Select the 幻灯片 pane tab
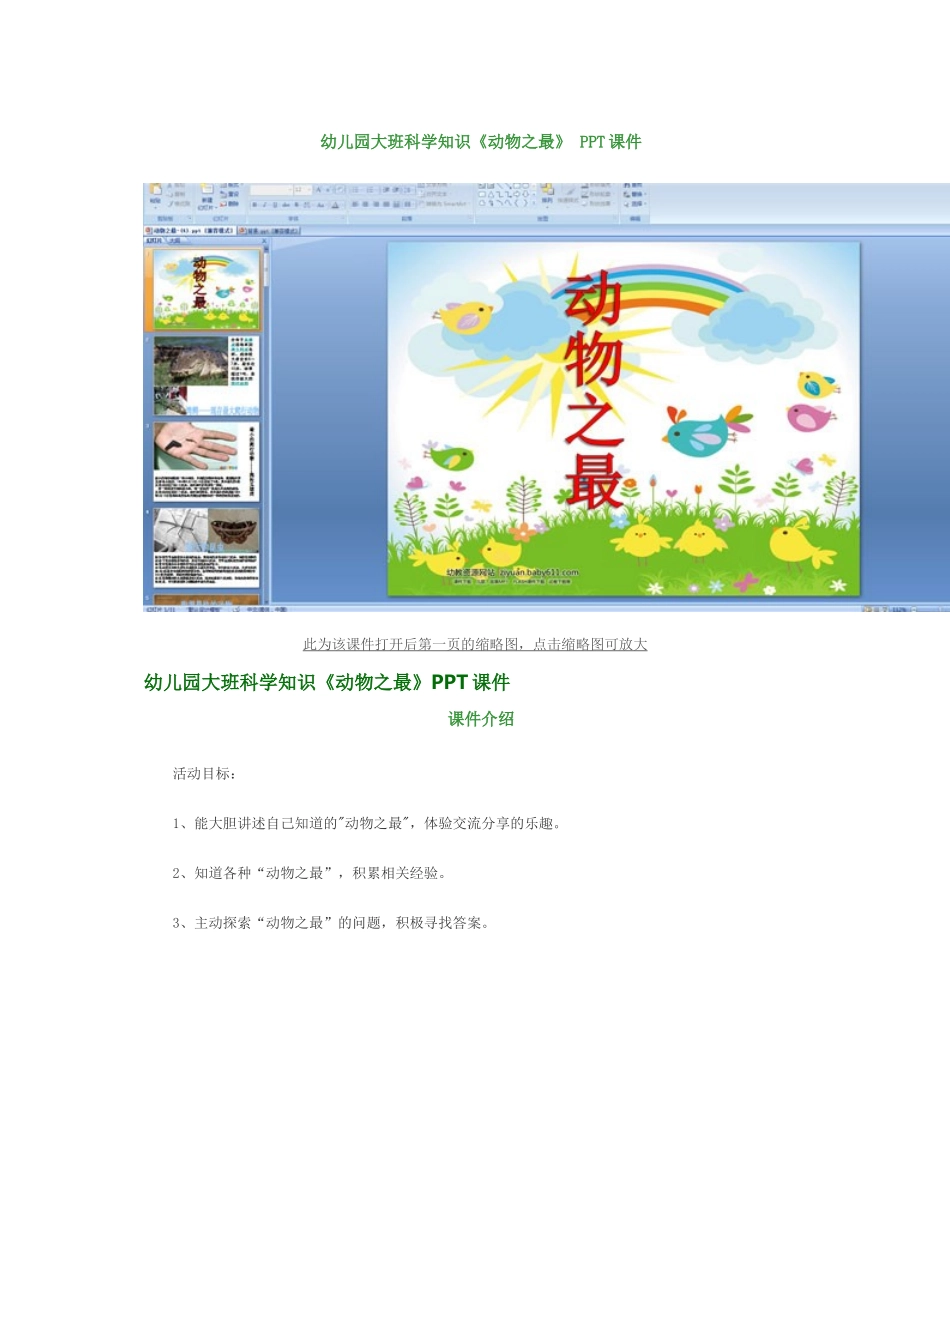The image size is (950, 1344). [155, 240]
